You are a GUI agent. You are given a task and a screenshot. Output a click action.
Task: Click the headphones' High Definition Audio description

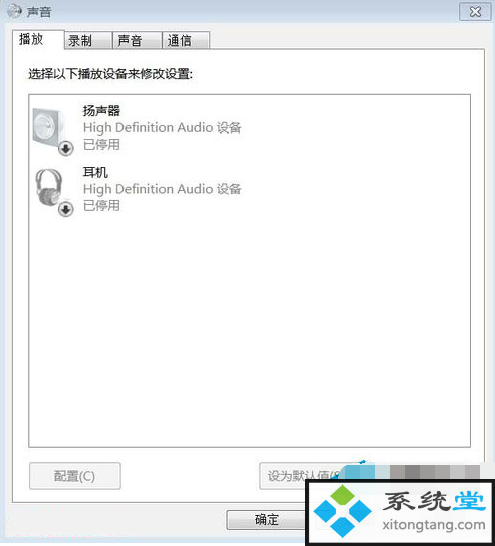click(162, 189)
